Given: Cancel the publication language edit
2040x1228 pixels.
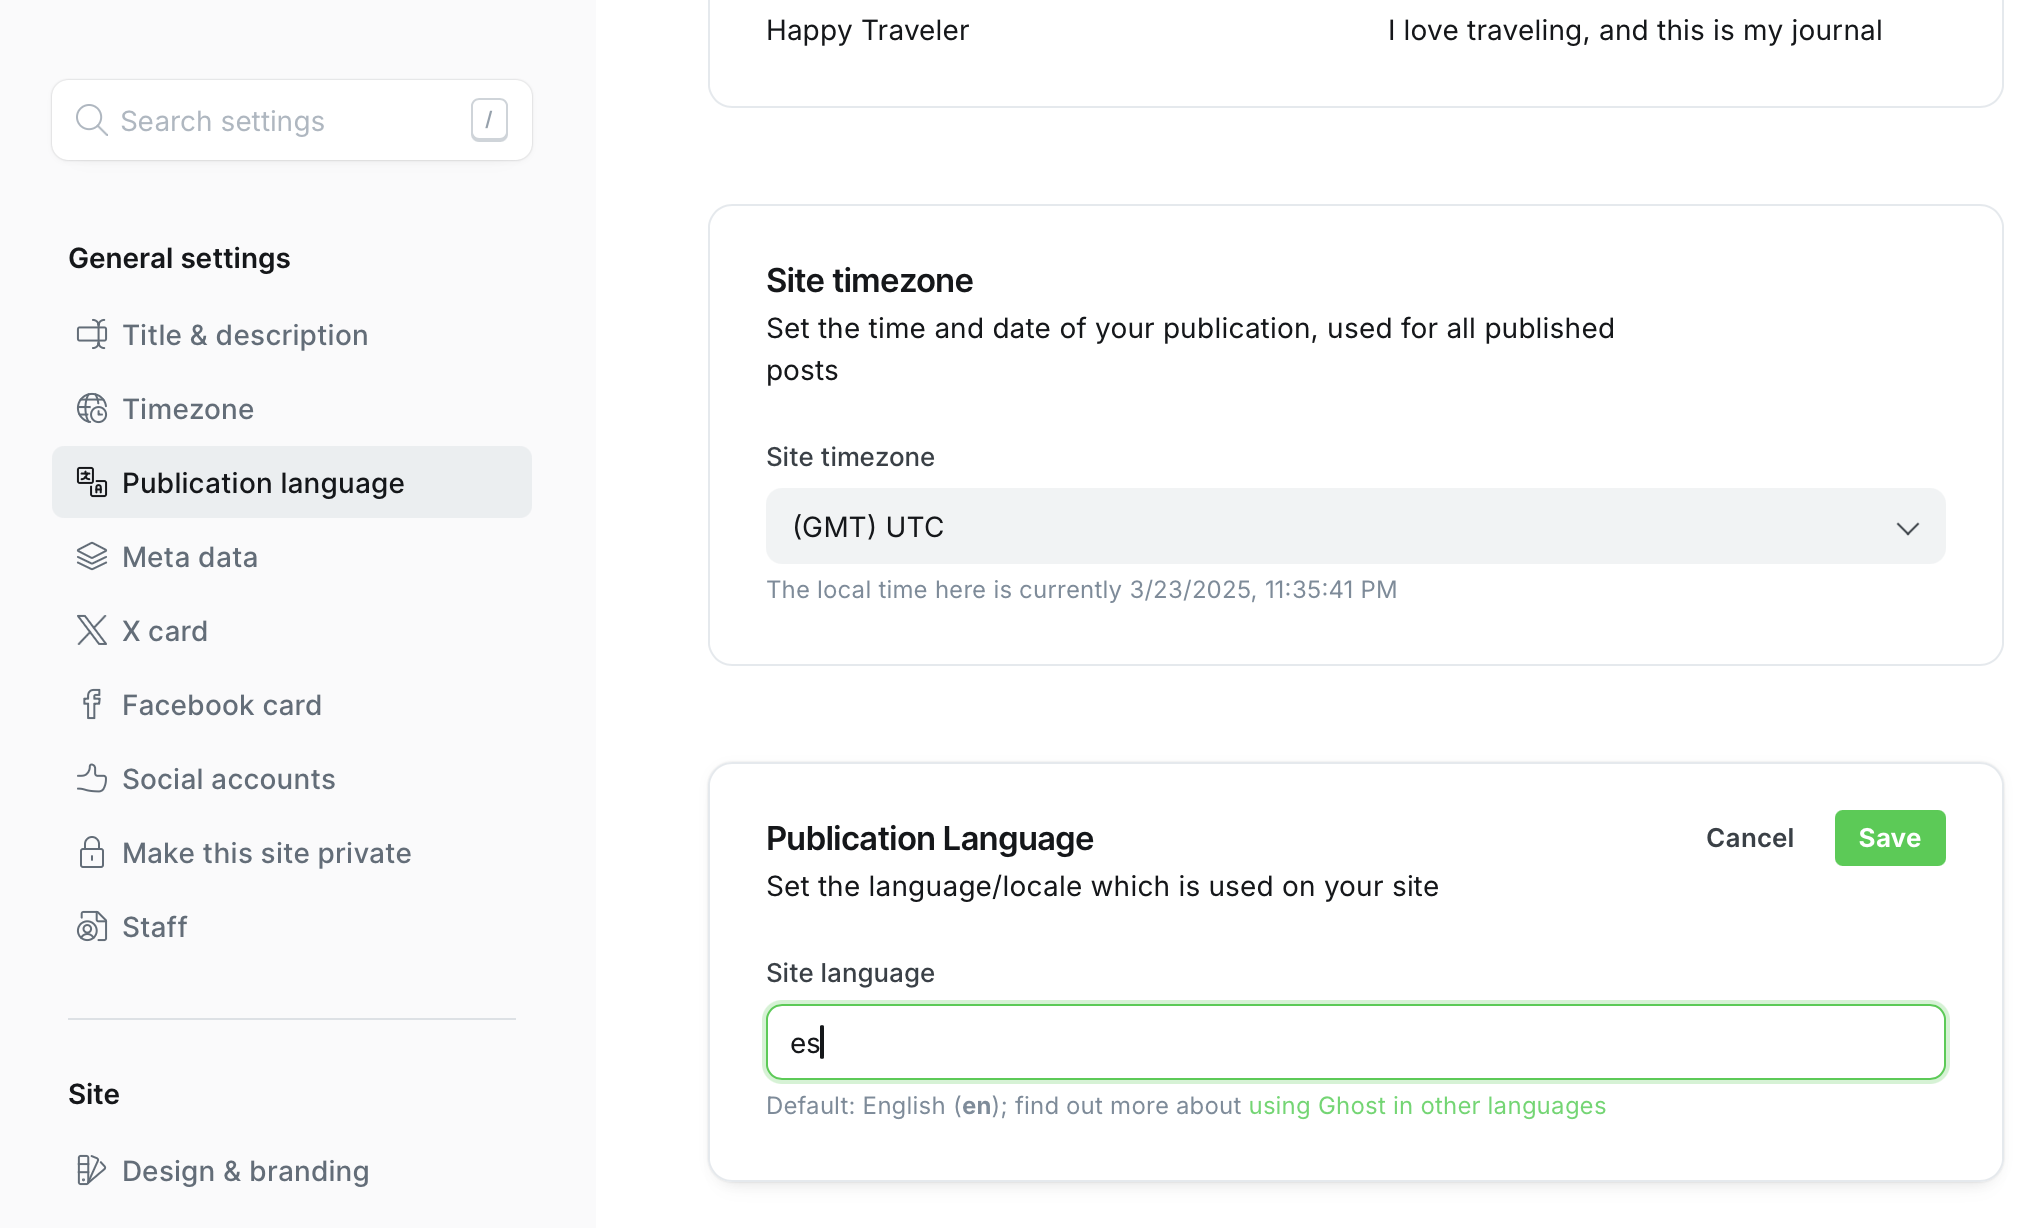Looking at the screenshot, I should [1749, 838].
